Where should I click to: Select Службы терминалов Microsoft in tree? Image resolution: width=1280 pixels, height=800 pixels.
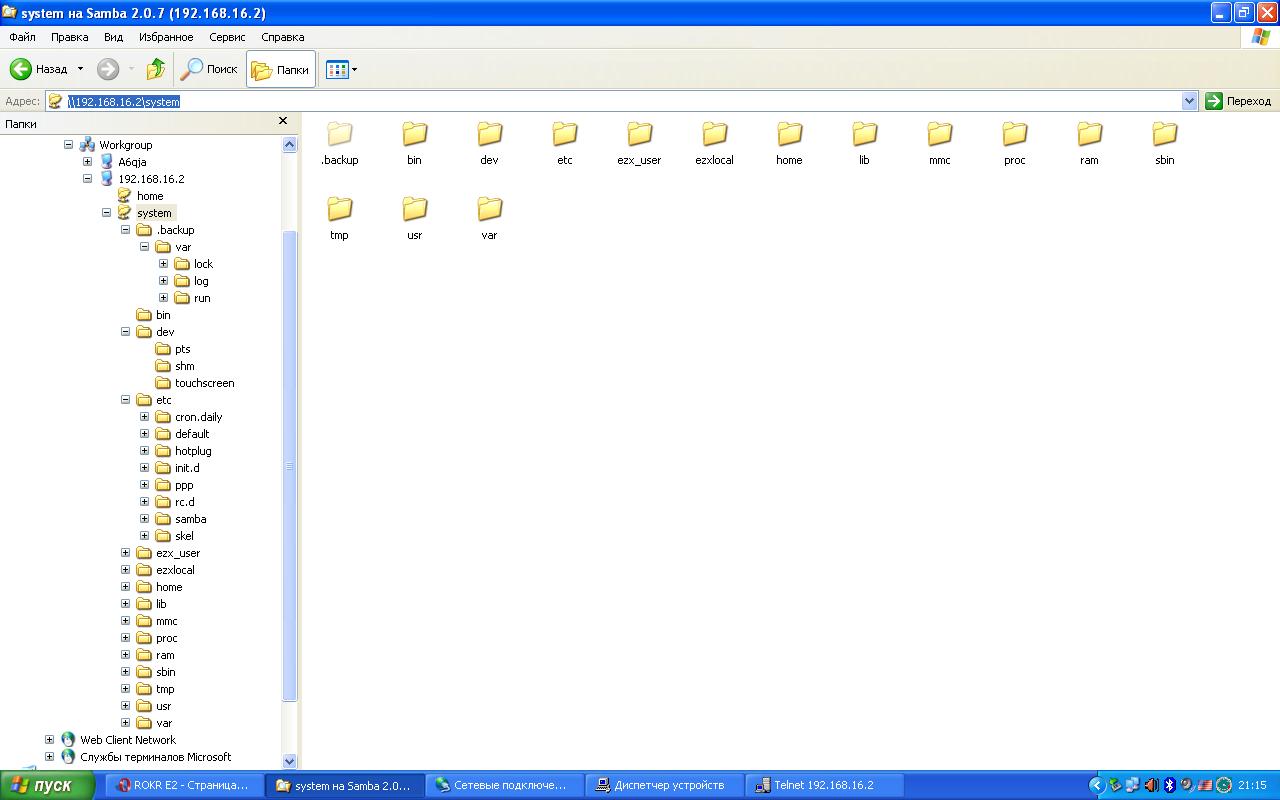[x=155, y=757]
